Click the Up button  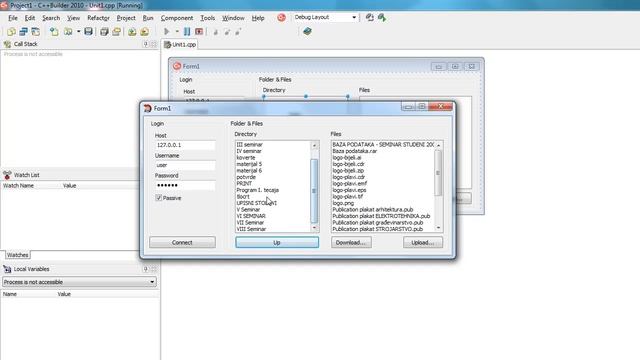tap(277, 242)
